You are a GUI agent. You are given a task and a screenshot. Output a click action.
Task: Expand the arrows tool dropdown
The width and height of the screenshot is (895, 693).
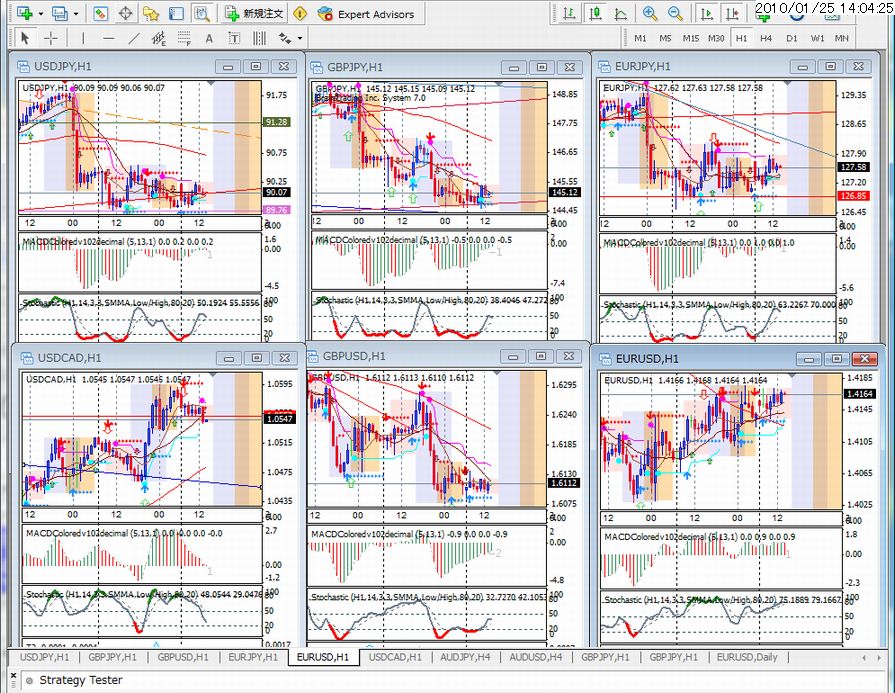point(300,39)
